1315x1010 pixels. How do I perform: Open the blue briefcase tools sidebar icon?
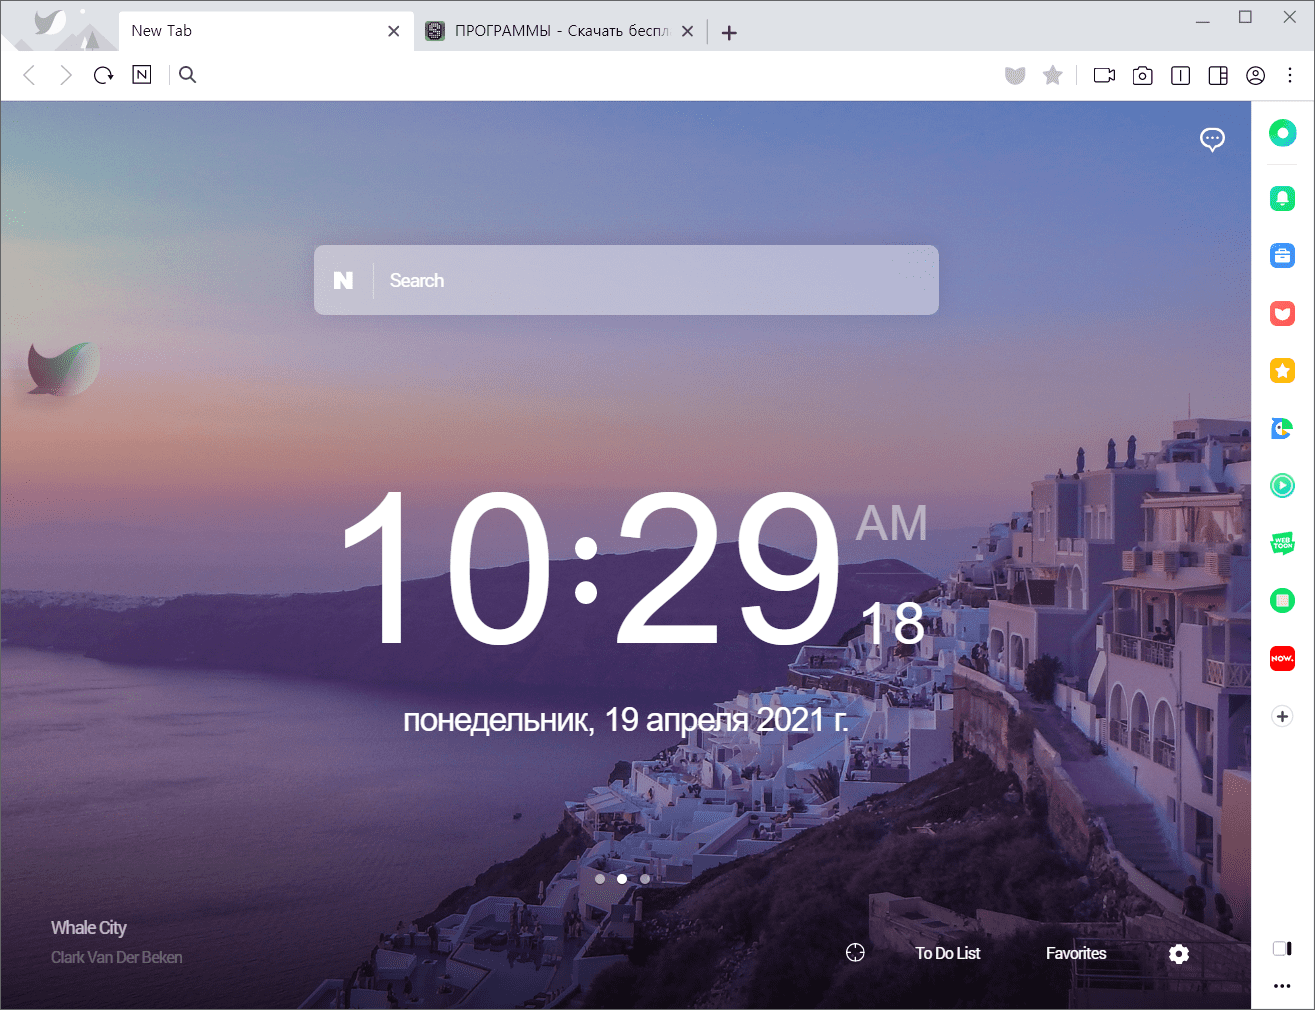pyautogui.click(x=1282, y=256)
